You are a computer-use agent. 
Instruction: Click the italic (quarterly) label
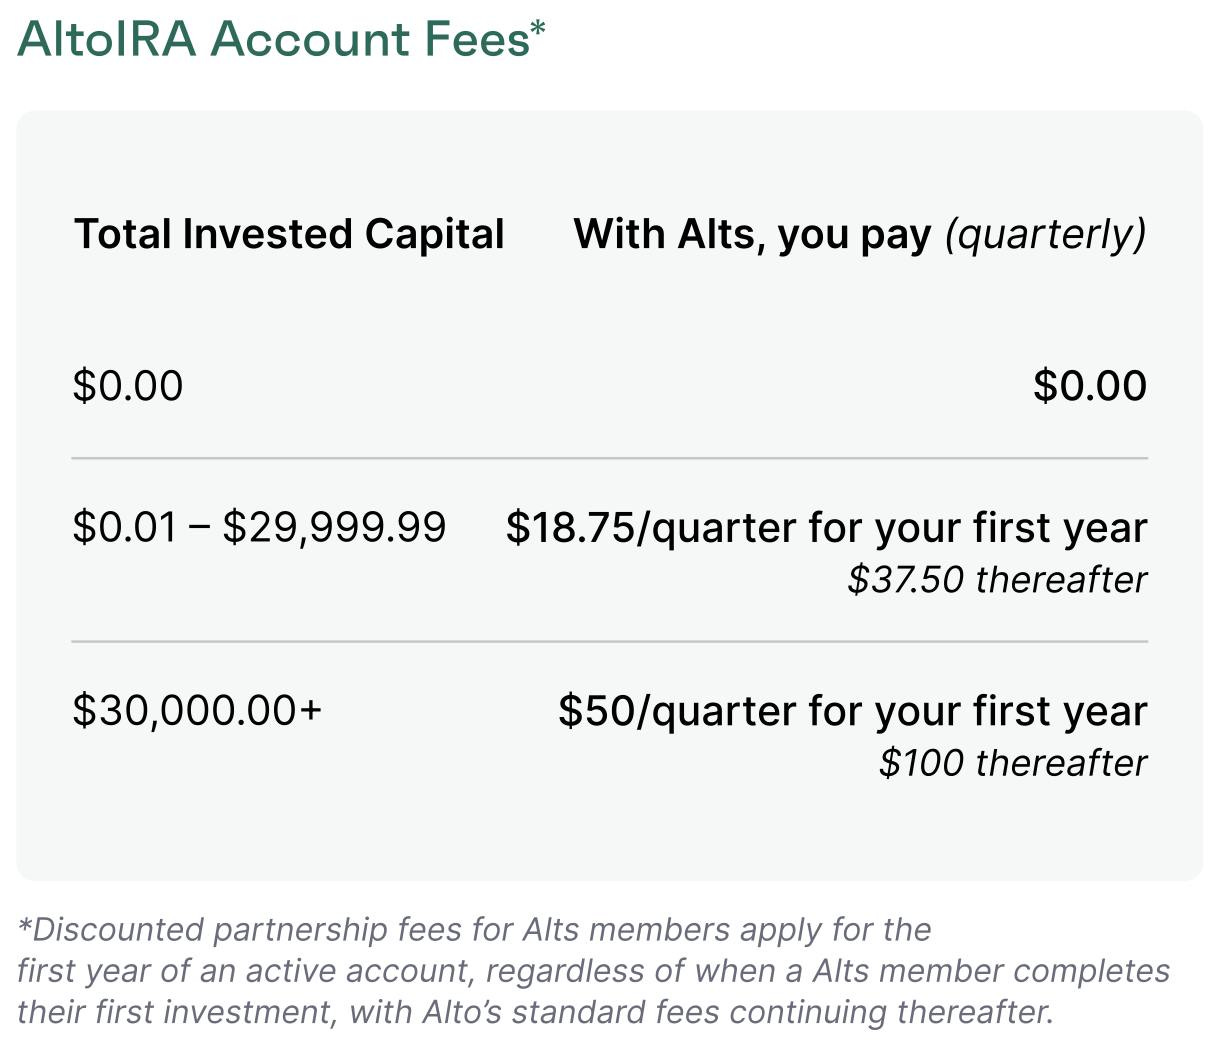click(1045, 234)
